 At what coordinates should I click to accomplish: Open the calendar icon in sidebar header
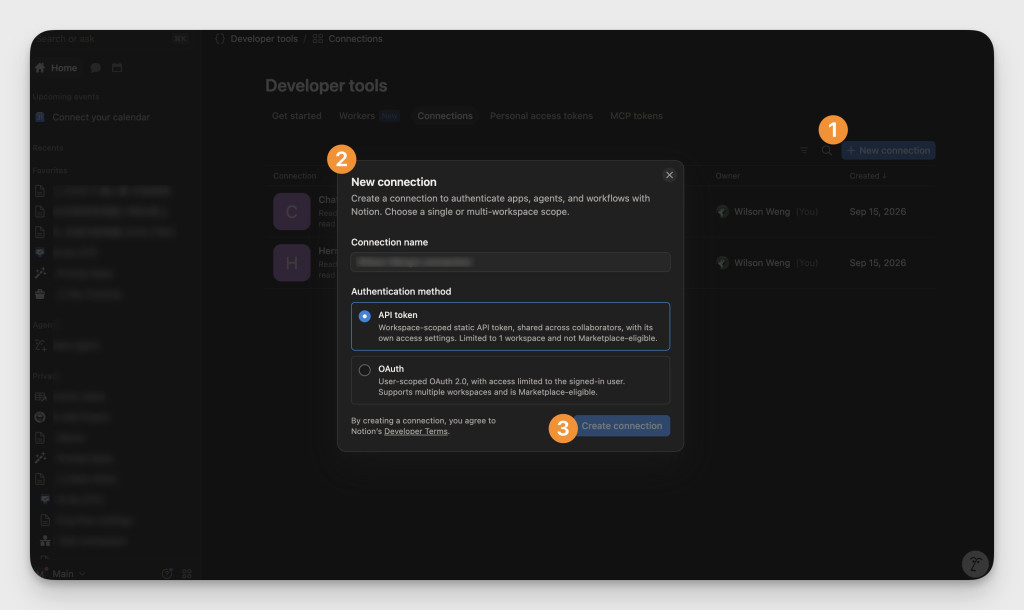tap(117, 68)
